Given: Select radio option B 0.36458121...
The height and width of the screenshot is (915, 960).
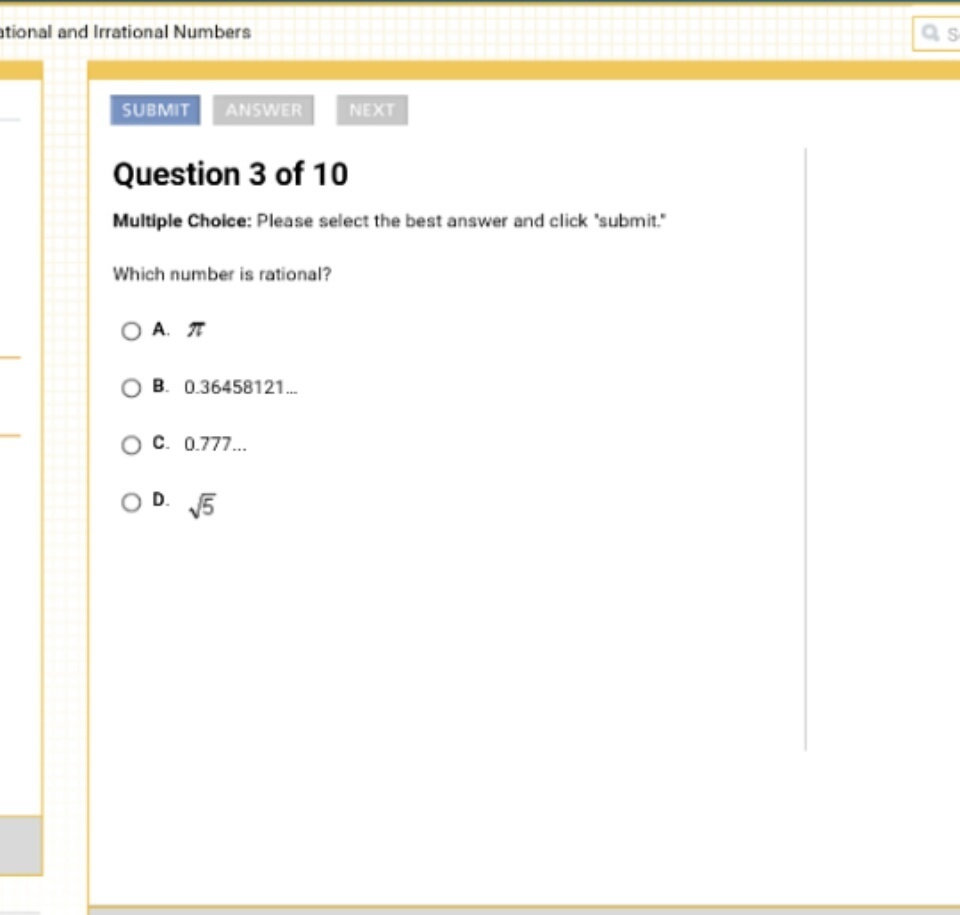Looking at the screenshot, I should [131, 388].
